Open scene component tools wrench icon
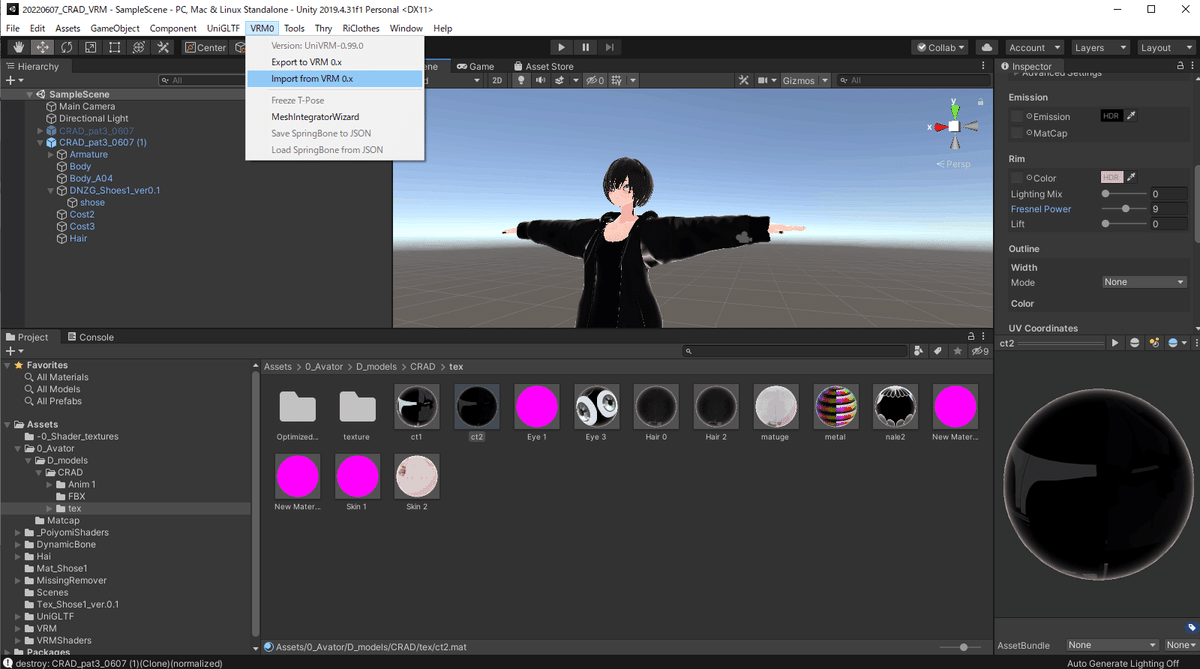This screenshot has width=1200, height=669. point(744,80)
